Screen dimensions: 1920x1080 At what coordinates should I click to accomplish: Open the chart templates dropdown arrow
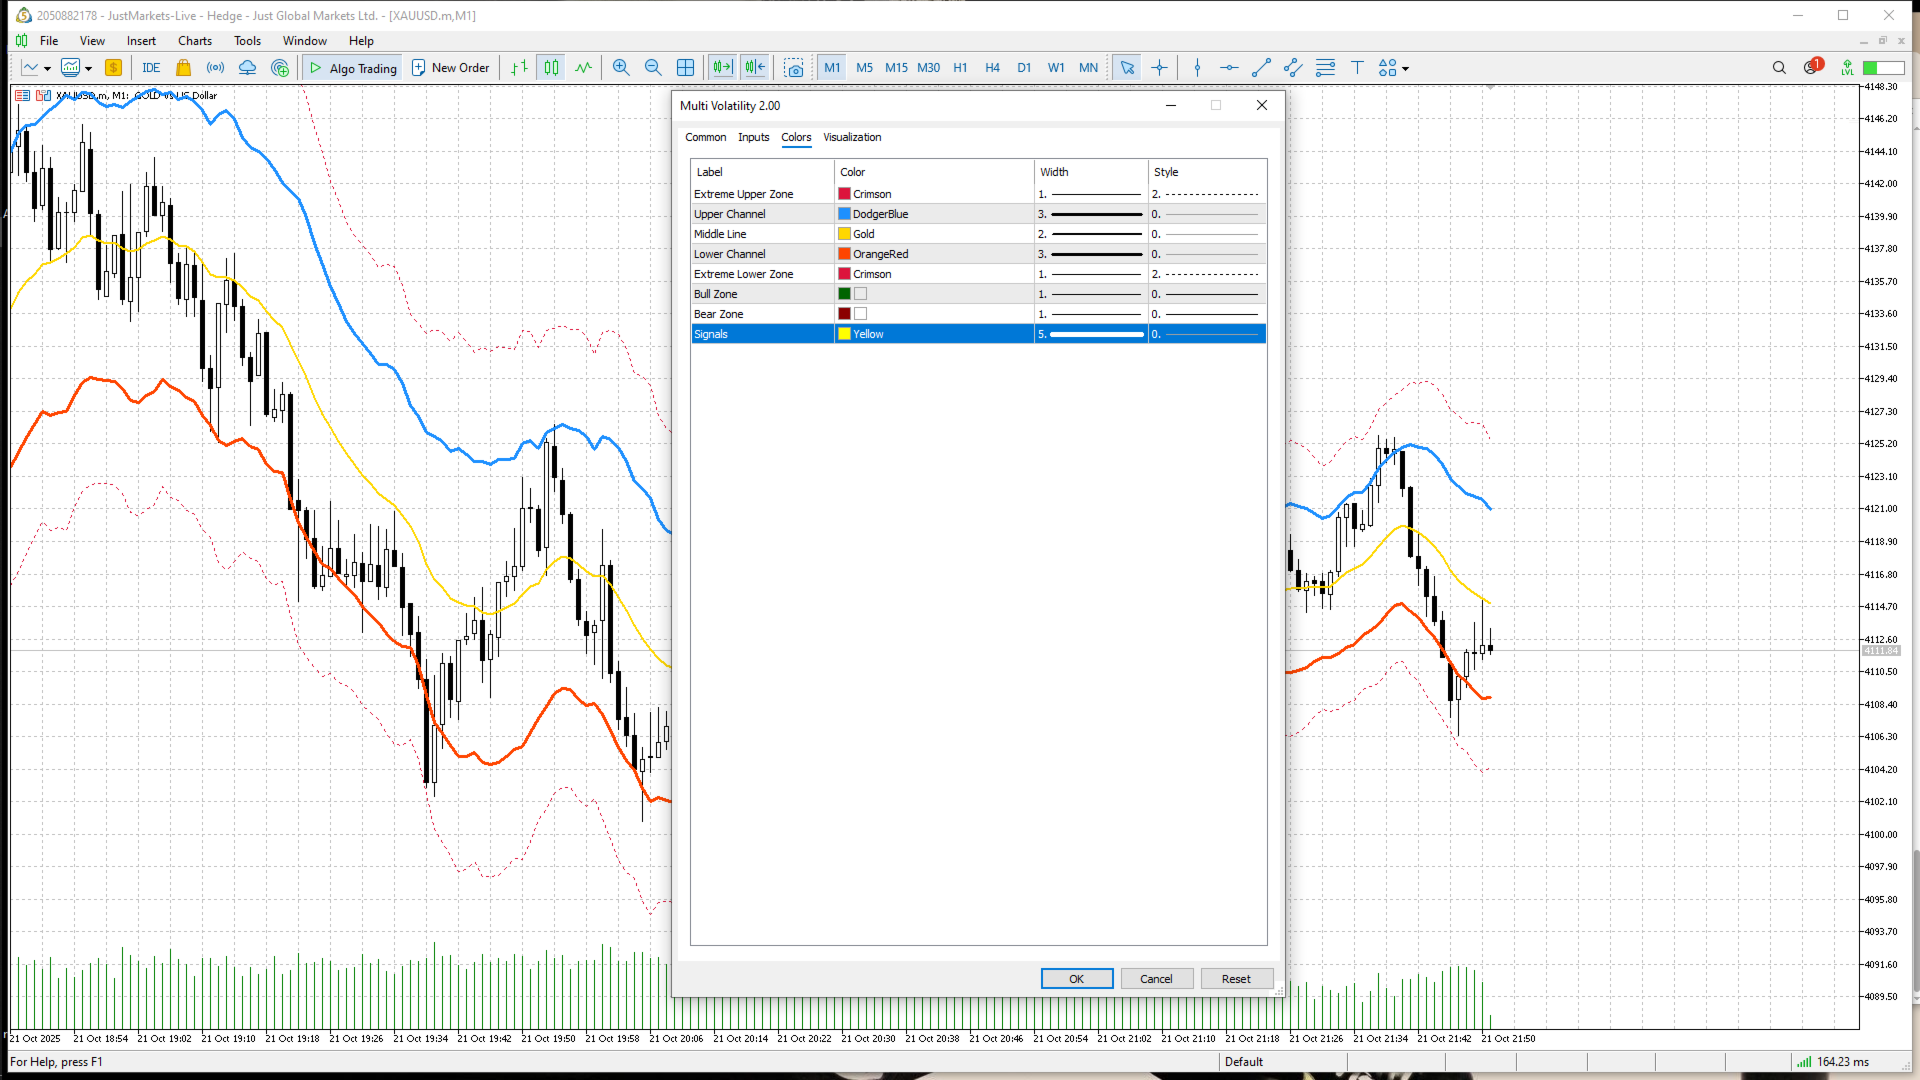[x=89, y=69]
